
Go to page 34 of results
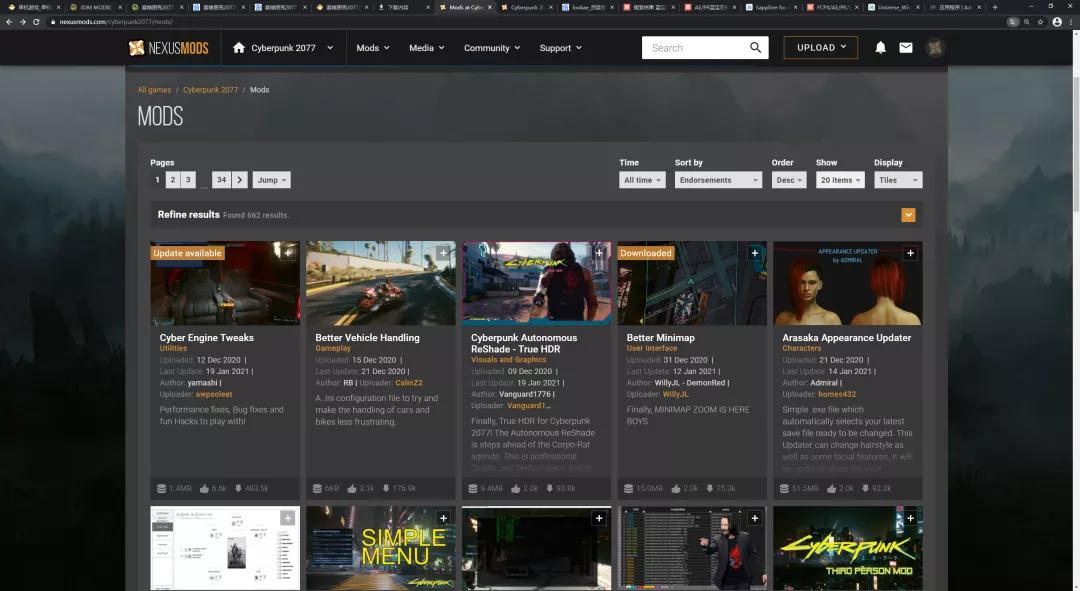(x=221, y=180)
